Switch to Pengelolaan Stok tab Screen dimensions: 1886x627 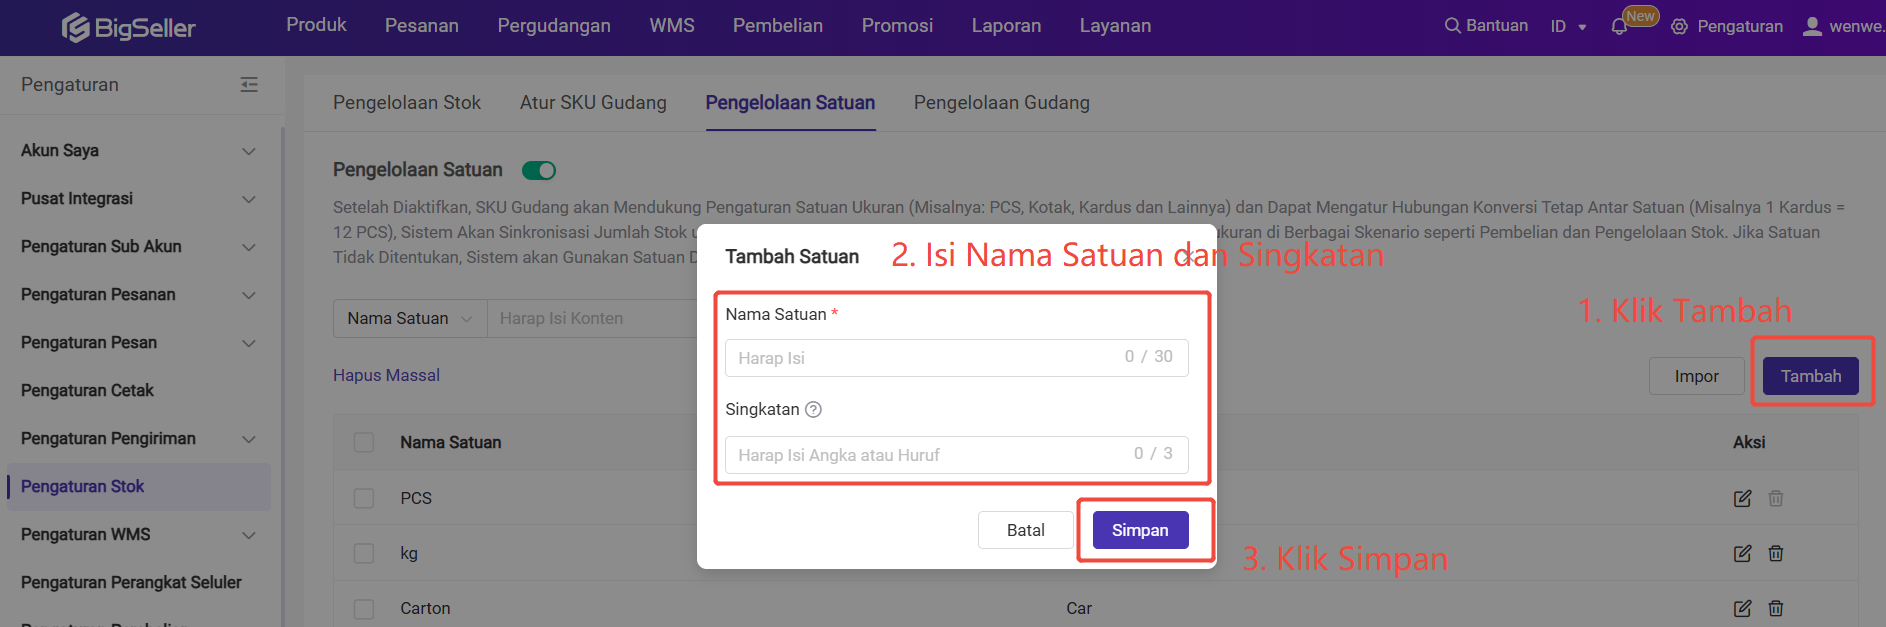click(x=407, y=103)
